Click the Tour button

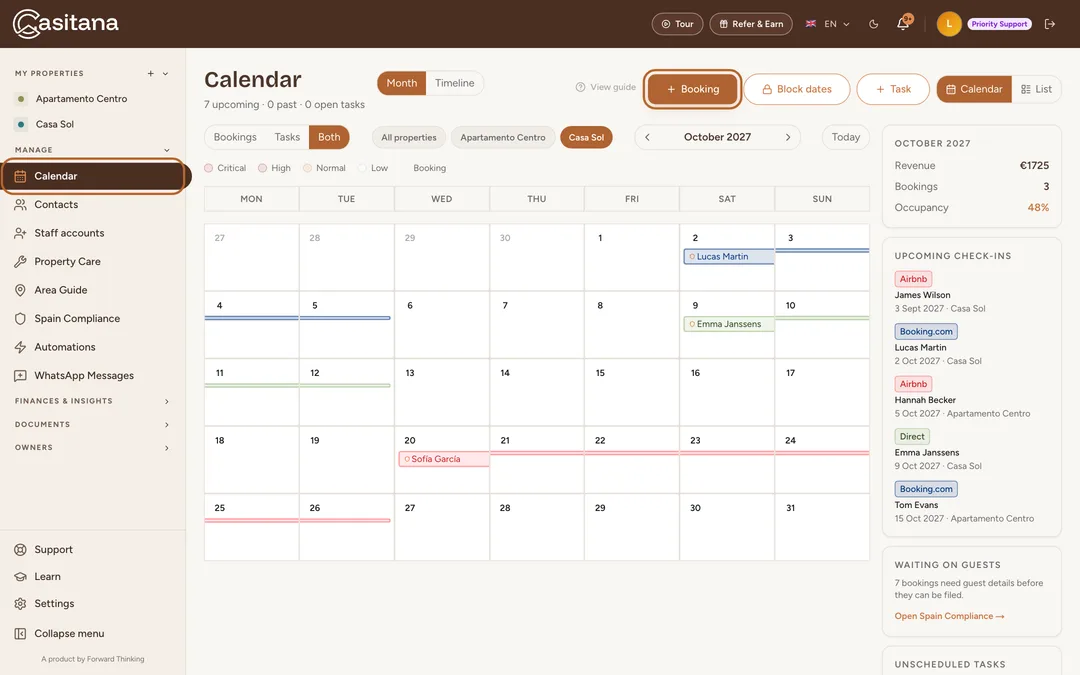(677, 24)
